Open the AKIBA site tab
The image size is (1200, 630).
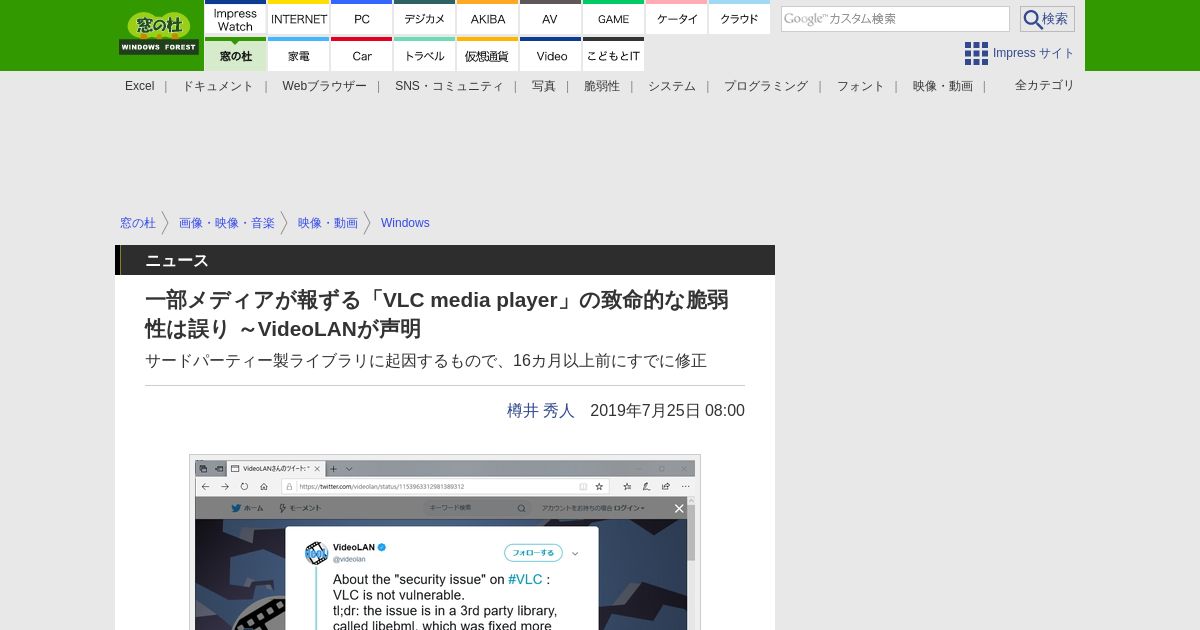pyautogui.click(x=488, y=19)
